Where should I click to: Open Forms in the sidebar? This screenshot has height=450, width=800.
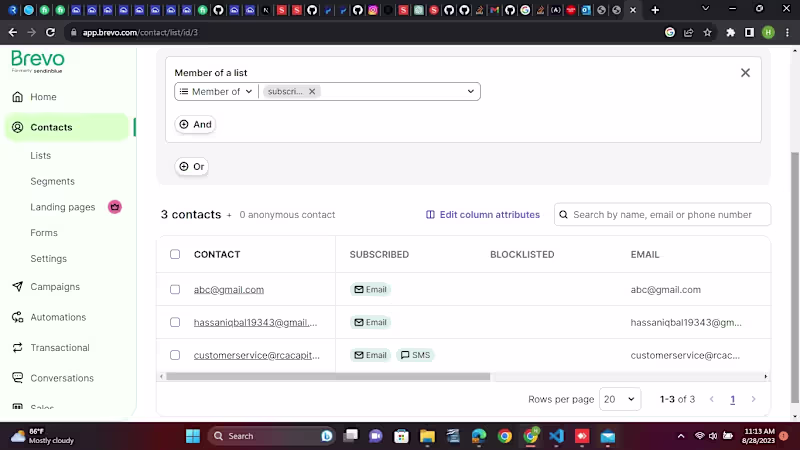click(43, 233)
